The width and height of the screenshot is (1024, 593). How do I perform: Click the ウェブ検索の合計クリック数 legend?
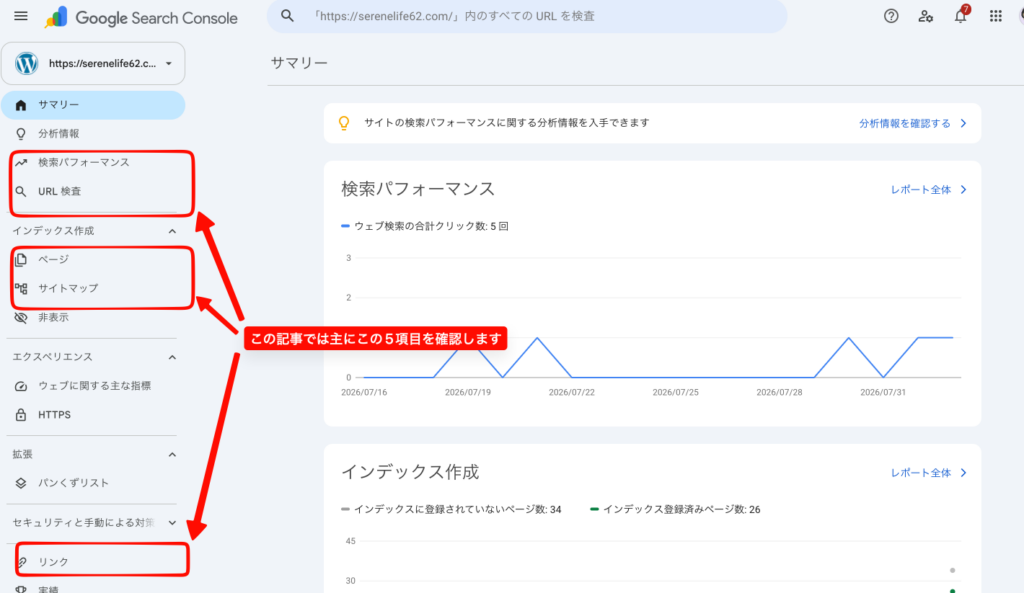pyautogui.click(x=424, y=226)
